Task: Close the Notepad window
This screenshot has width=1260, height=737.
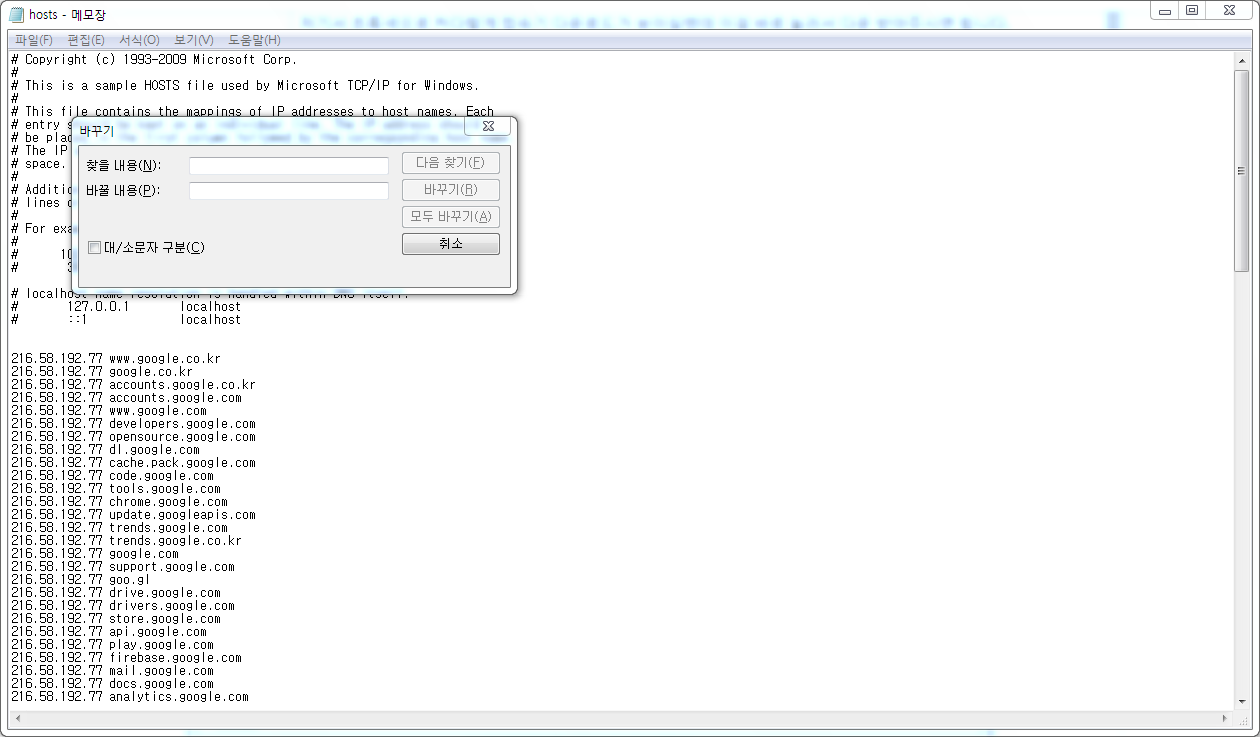Action: (1229, 10)
